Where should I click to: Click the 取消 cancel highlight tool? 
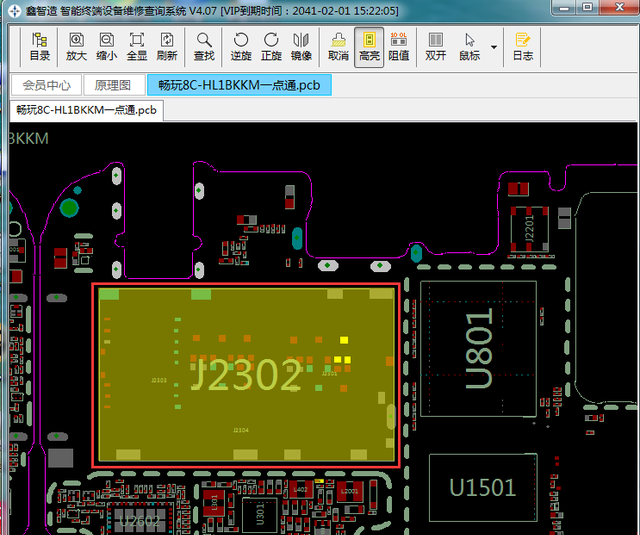point(338,47)
